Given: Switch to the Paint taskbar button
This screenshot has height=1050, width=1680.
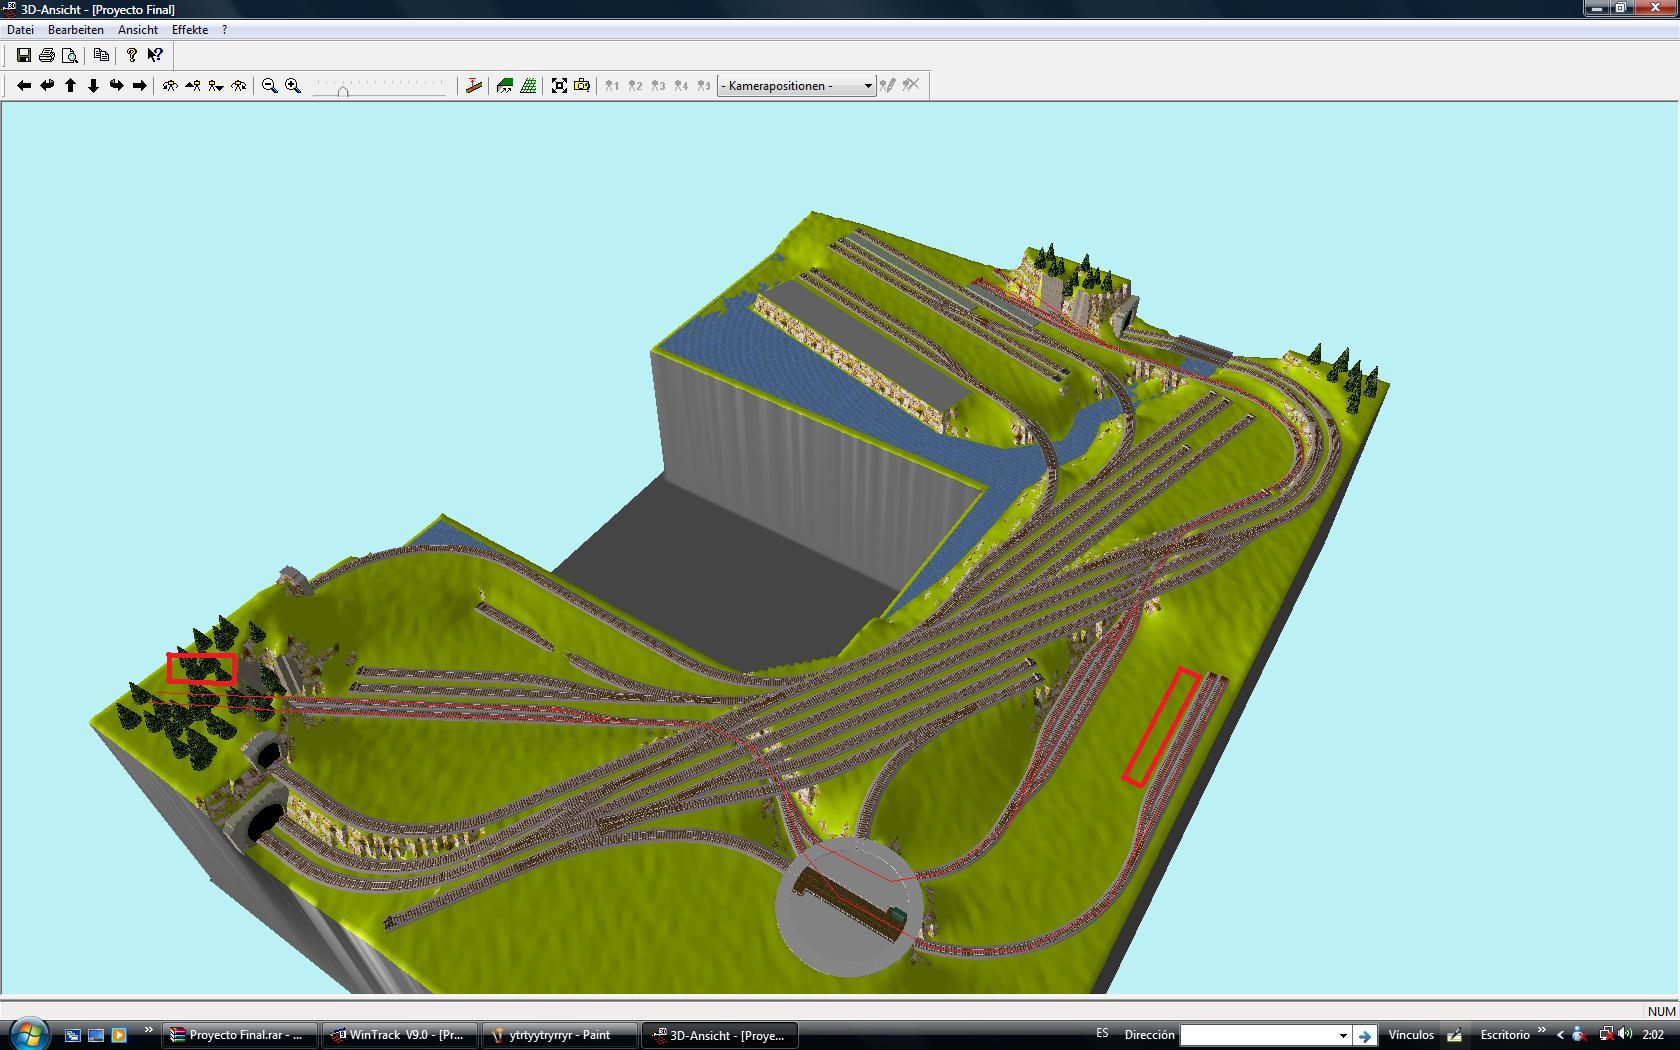Looking at the screenshot, I should point(559,1035).
